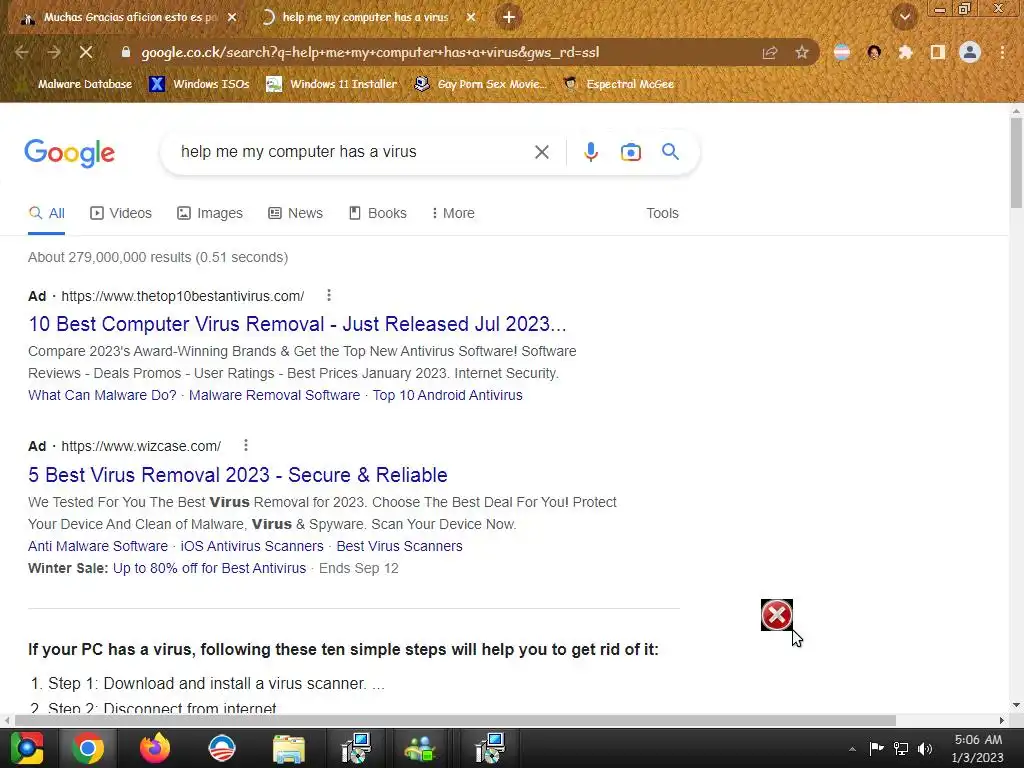Switch to Books results tab
This screenshot has height=768, width=1024.
pyautogui.click(x=377, y=214)
